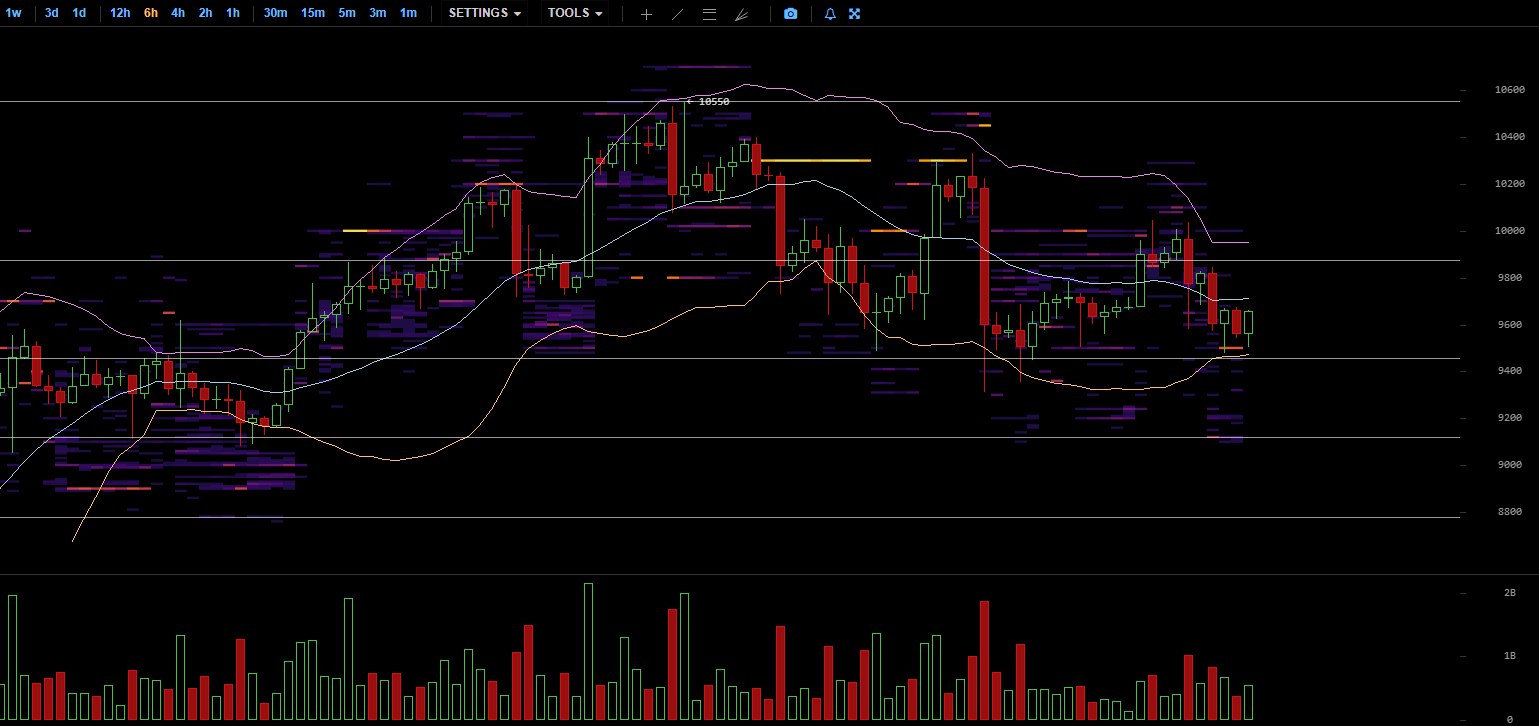Viewport: 1539px width, 726px height.
Task: Click the 8800 price axis label
Action: [x=1509, y=513]
